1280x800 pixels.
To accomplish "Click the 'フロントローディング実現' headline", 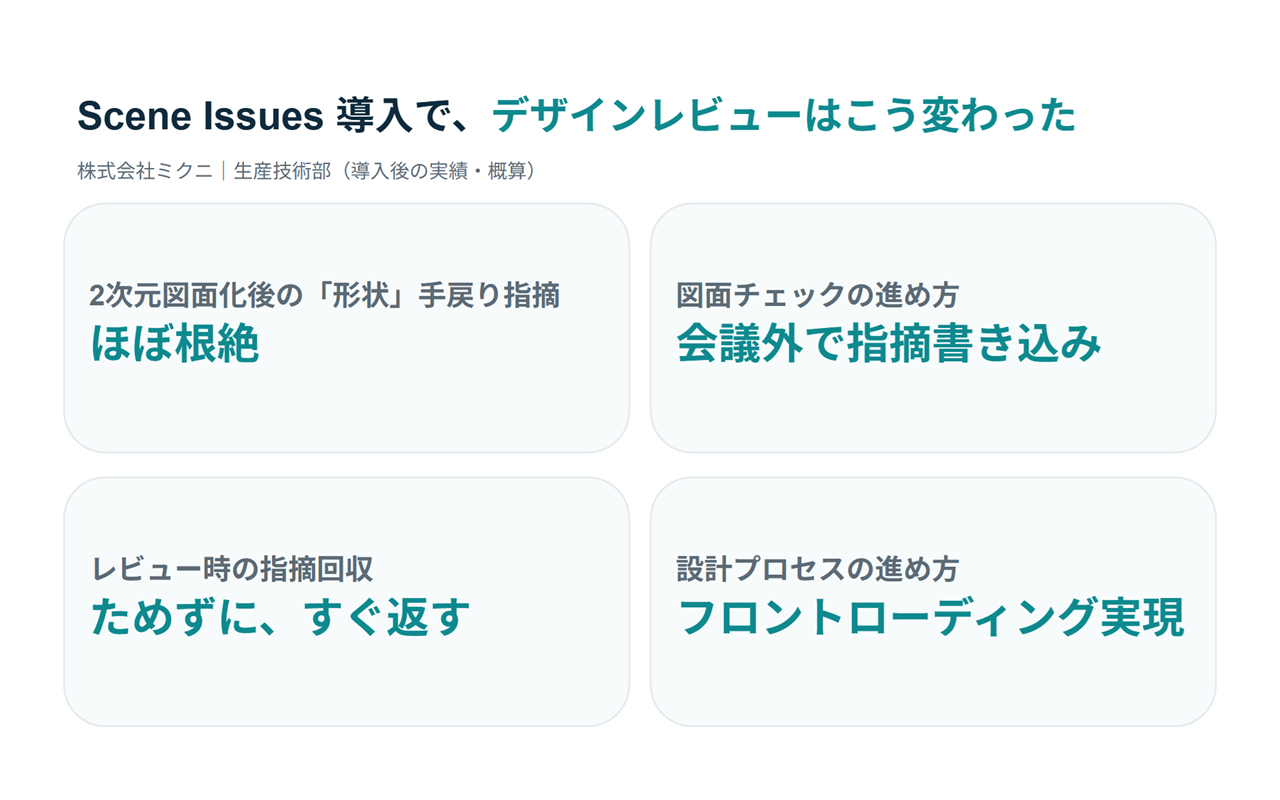I will 931,618.
